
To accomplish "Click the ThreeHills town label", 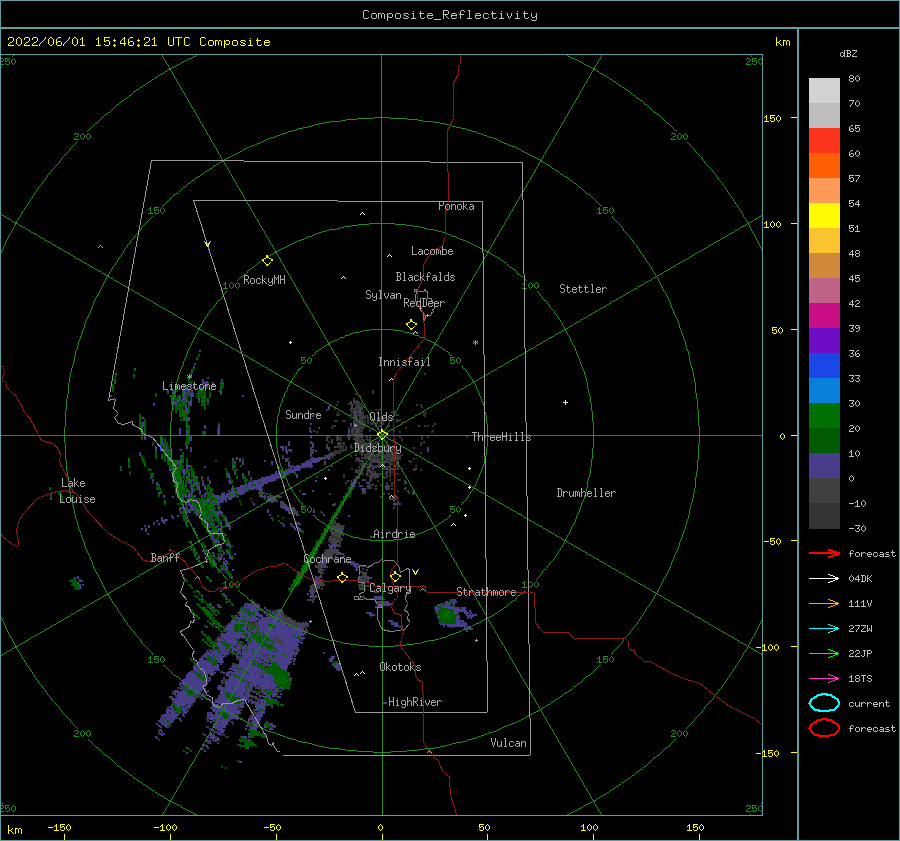I will click(501, 437).
